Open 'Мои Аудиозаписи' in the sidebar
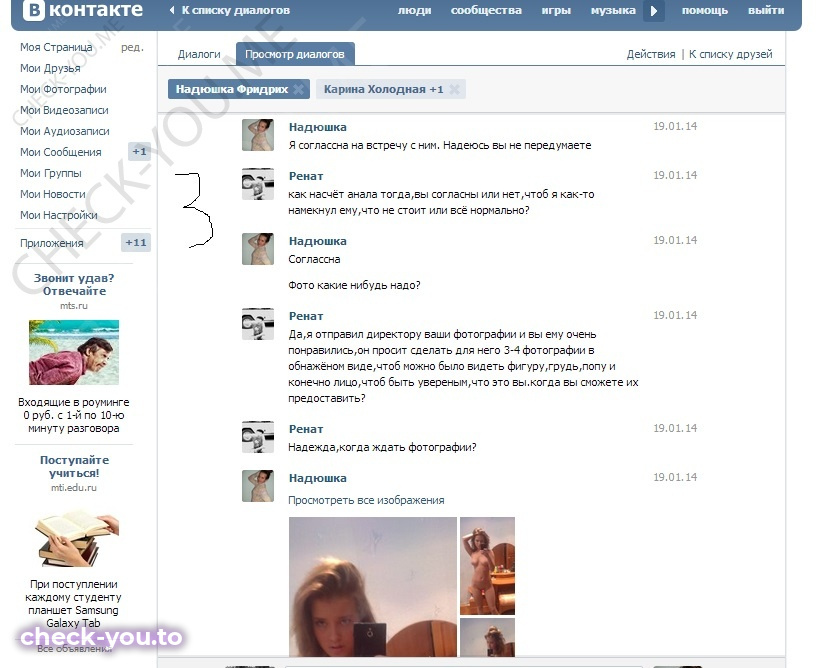The image size is (840, 668). click(x=65, y=131)
